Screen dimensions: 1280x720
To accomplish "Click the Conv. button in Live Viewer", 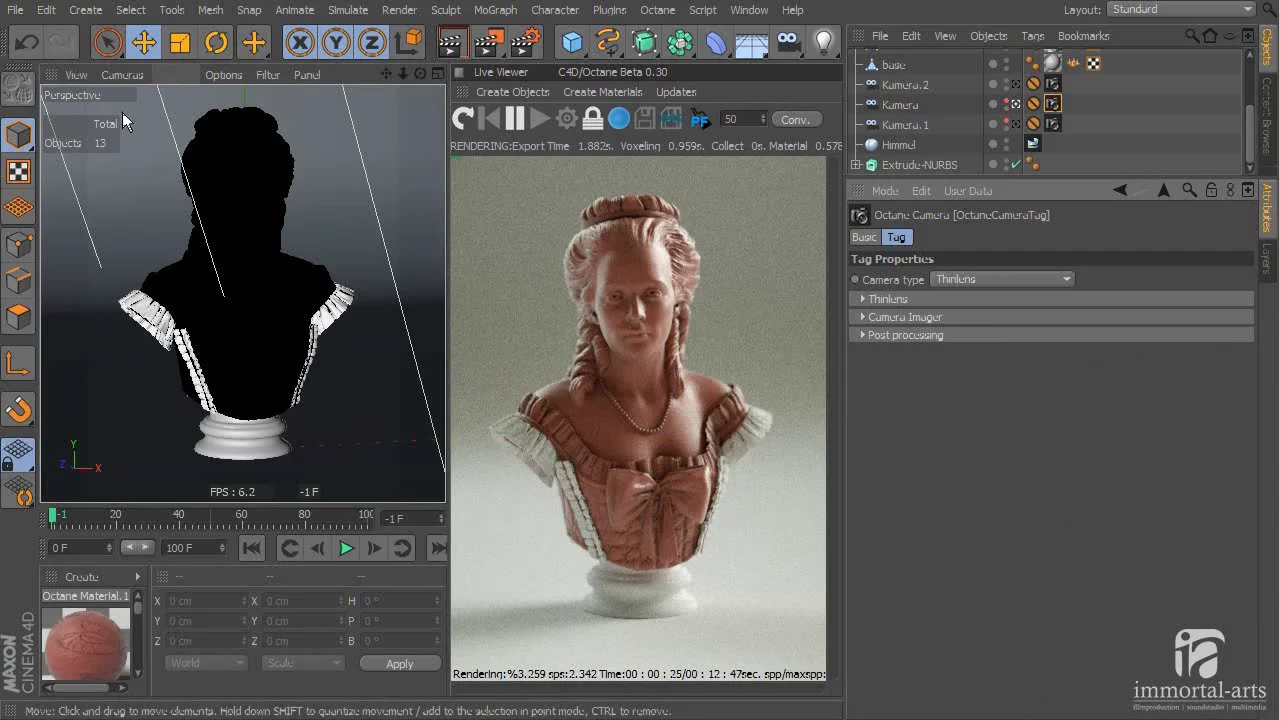I will [795, 119].
